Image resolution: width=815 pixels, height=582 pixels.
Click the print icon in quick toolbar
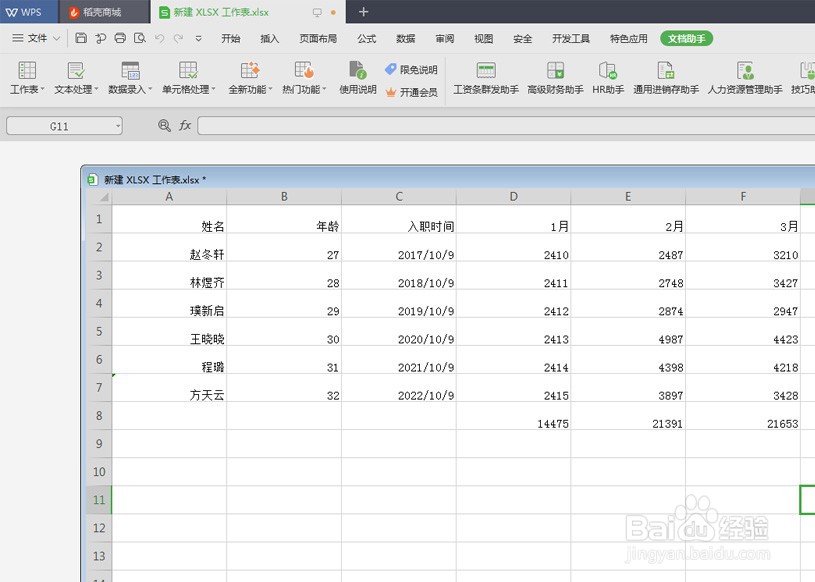(x=120, y=38)
